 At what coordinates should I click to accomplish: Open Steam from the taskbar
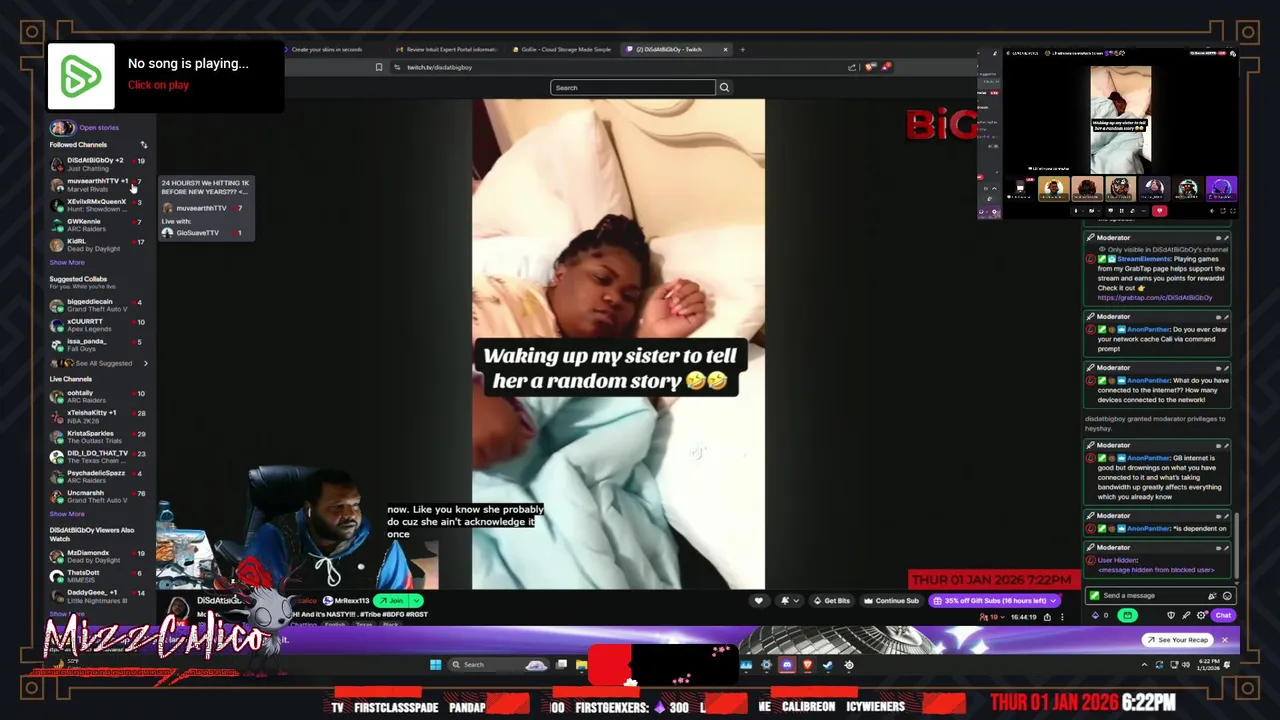click(x=828, y=665)
